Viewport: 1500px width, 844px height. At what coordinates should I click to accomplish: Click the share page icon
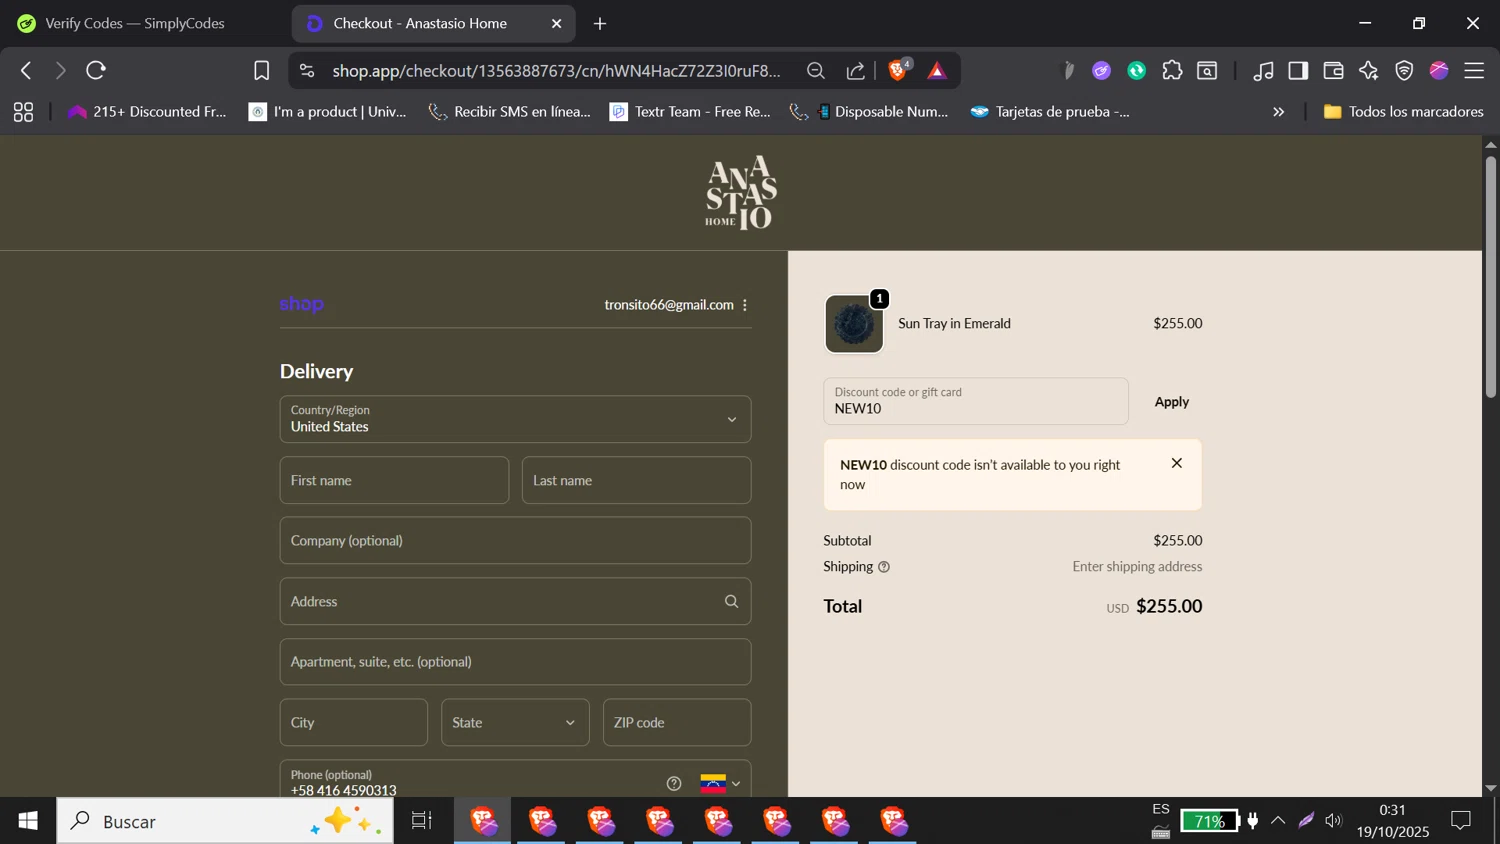coord(856,70)
